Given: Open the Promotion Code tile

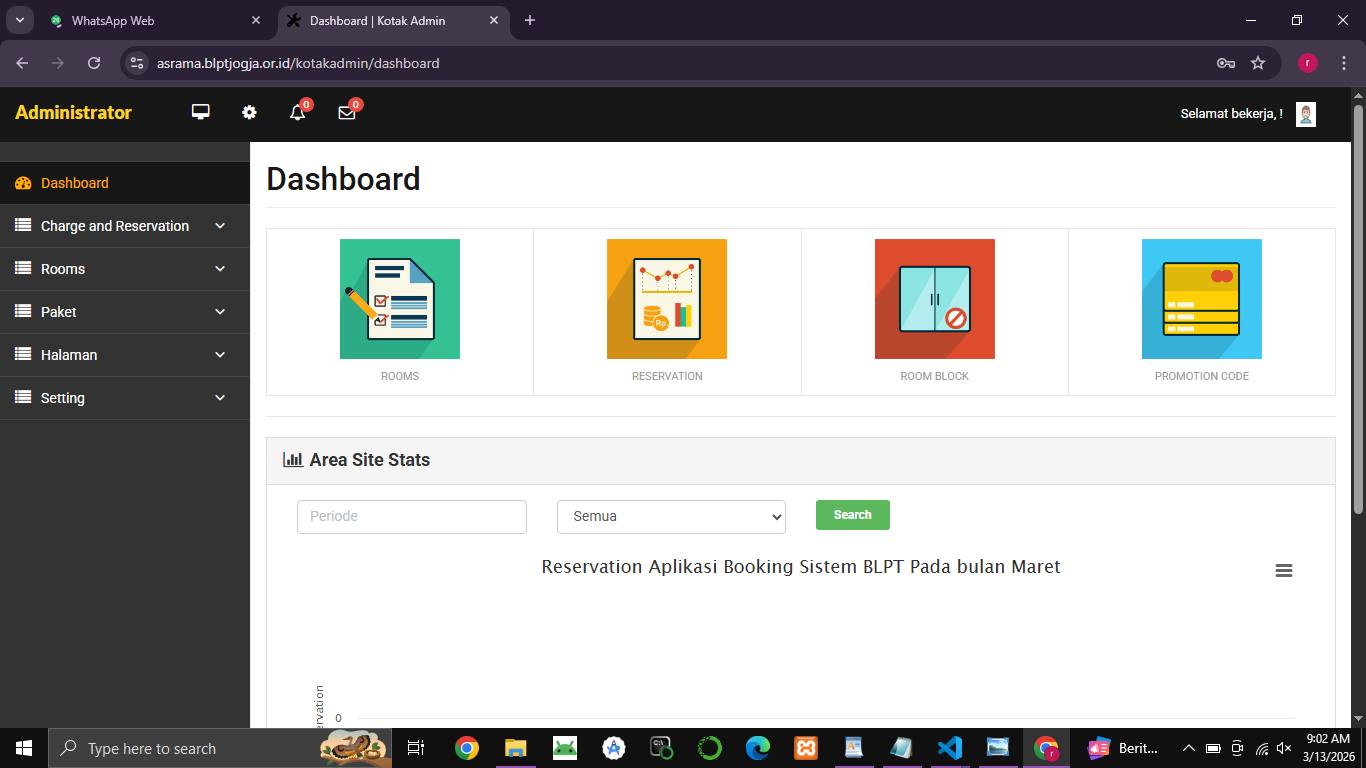Looking at the screenshot, I should pos(1201,299).
